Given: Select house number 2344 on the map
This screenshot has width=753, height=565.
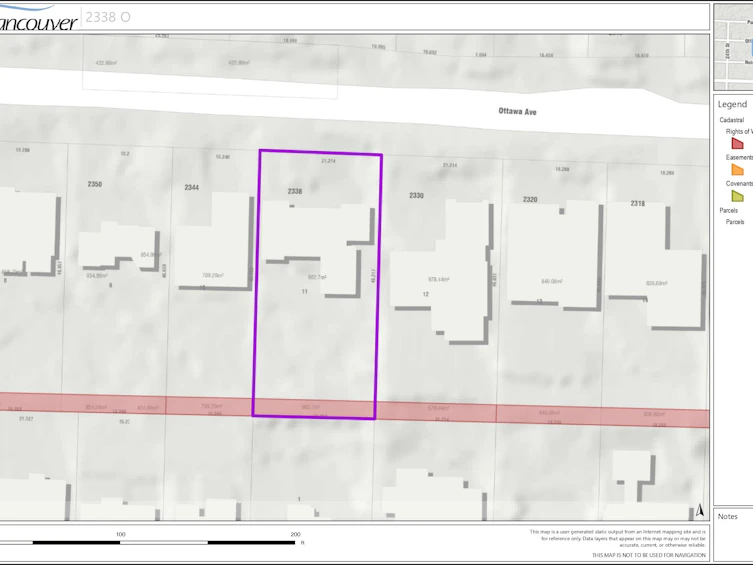Looking at the screenshot, I should click(192, 187).
